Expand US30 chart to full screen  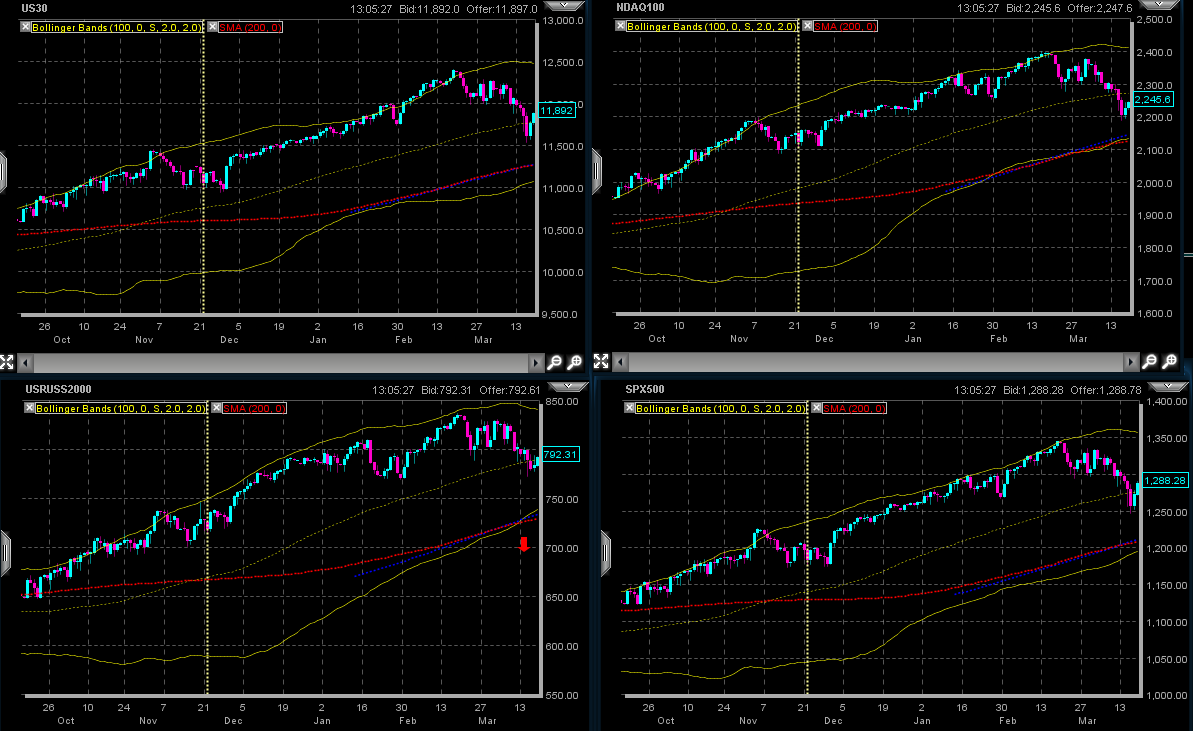click(7, 362)
